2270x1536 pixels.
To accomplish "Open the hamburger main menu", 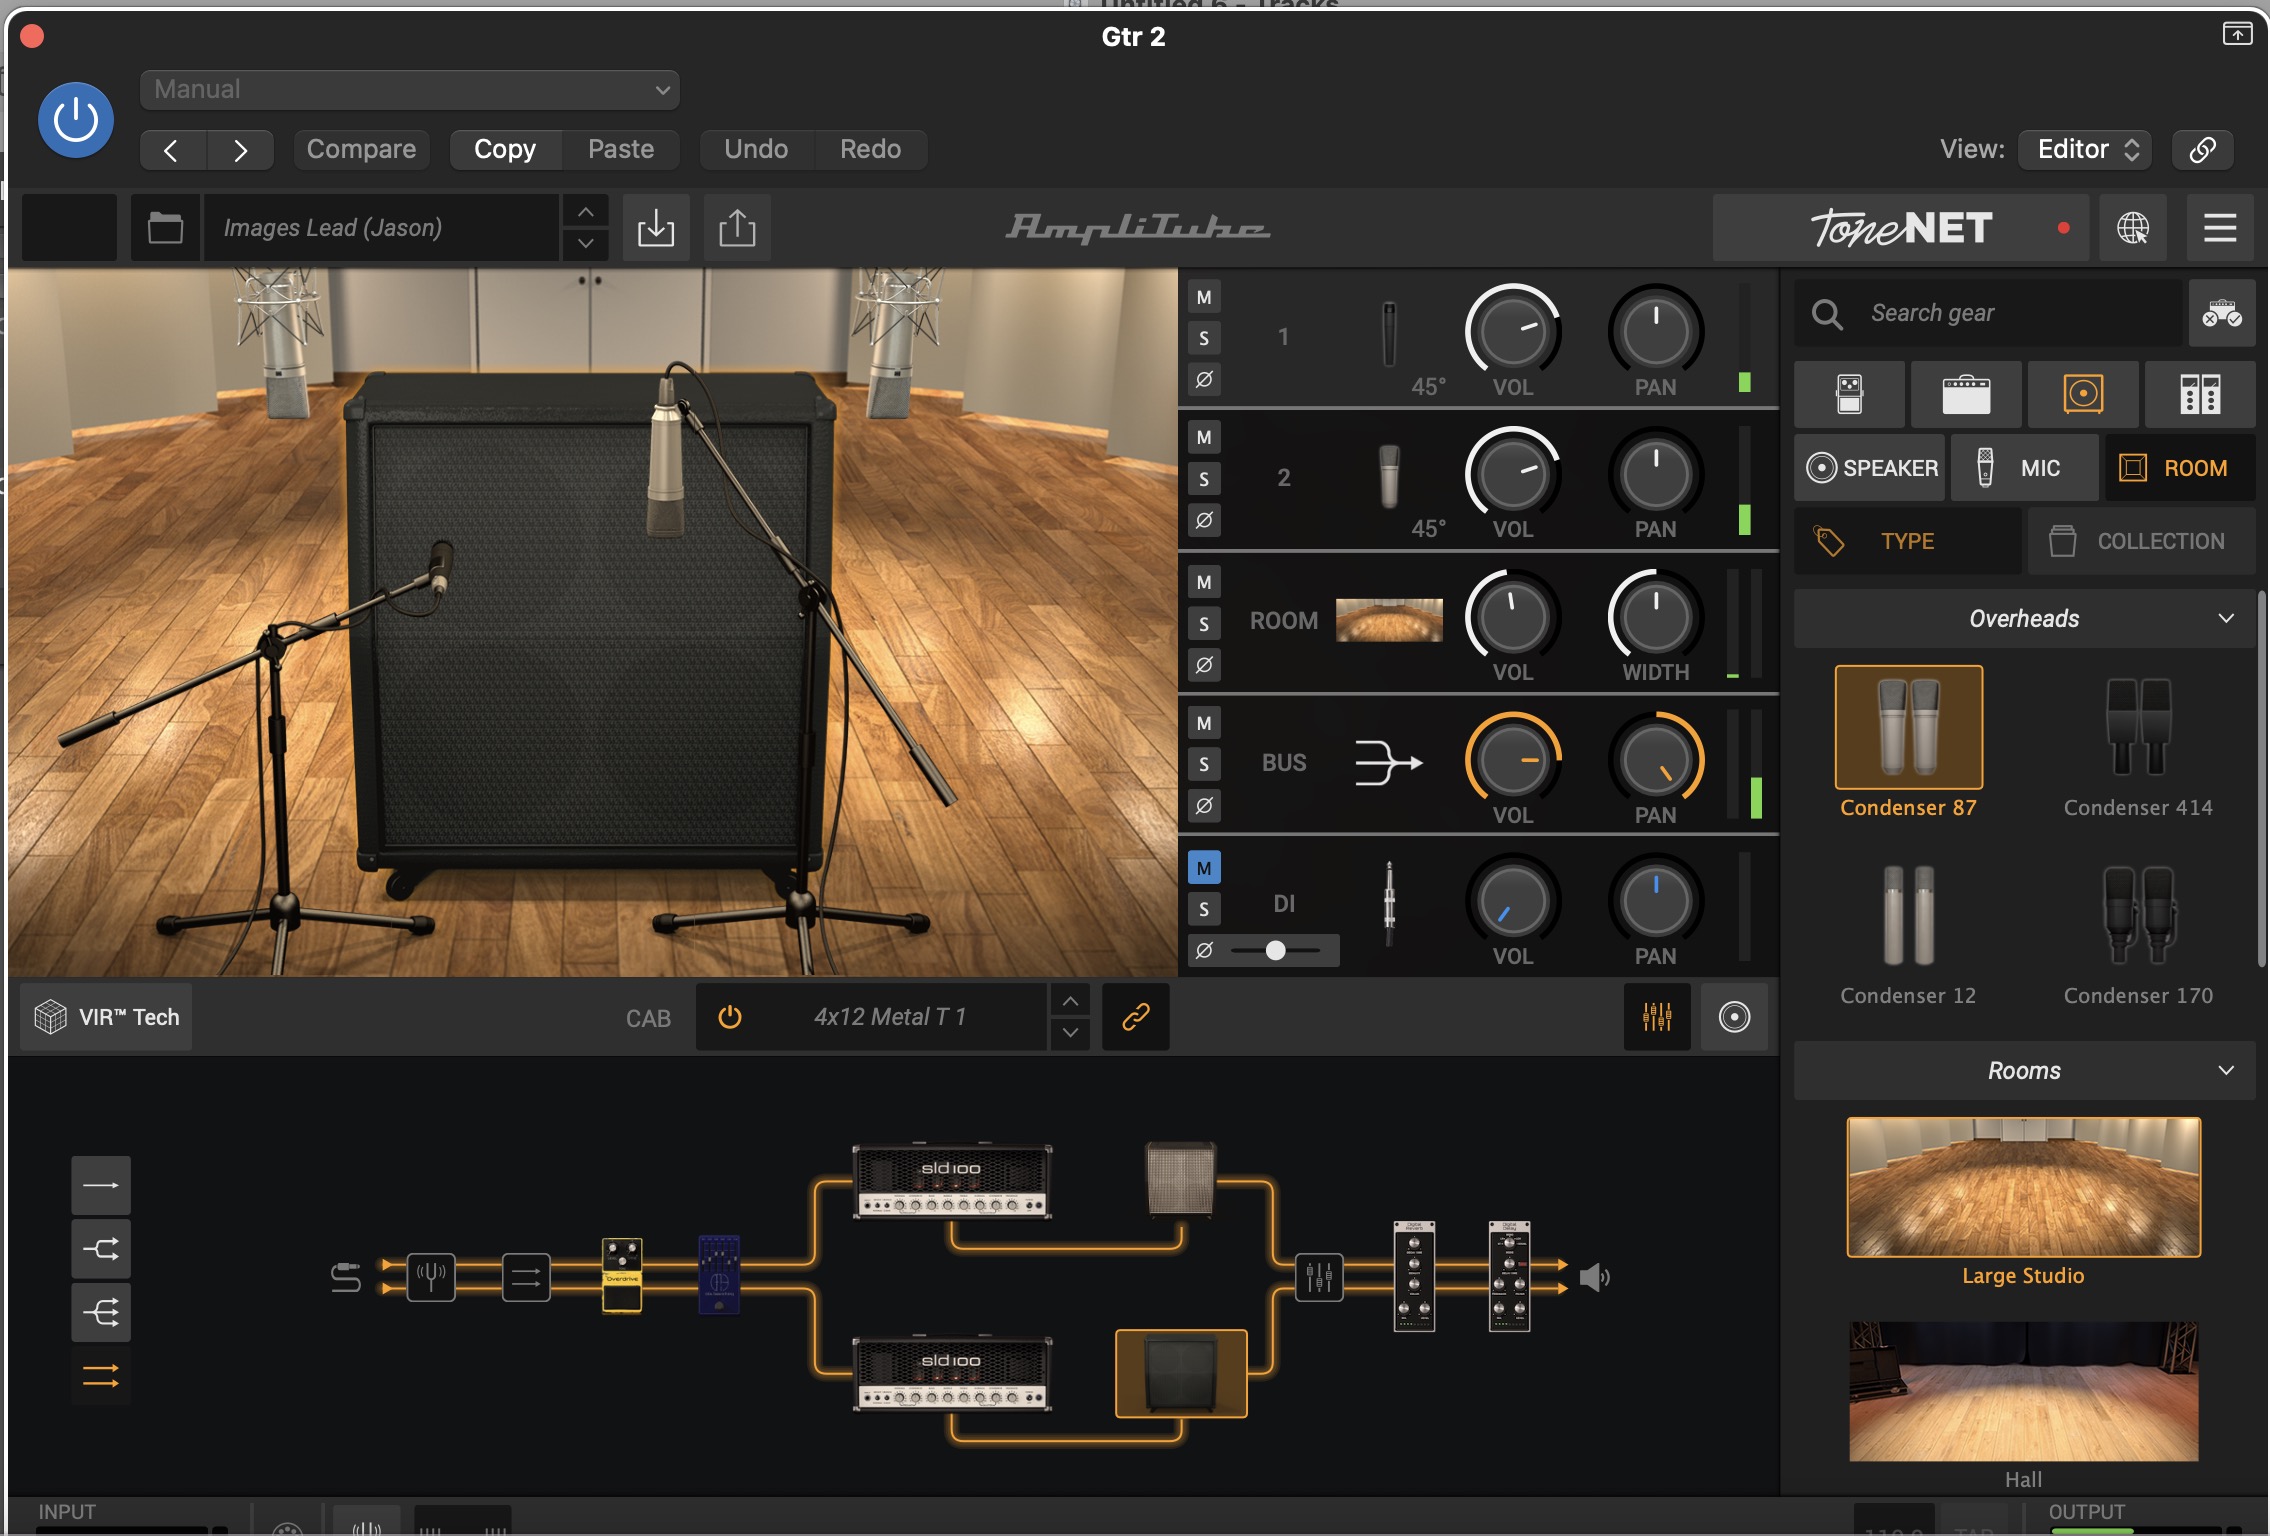I will coord(2220,228).
